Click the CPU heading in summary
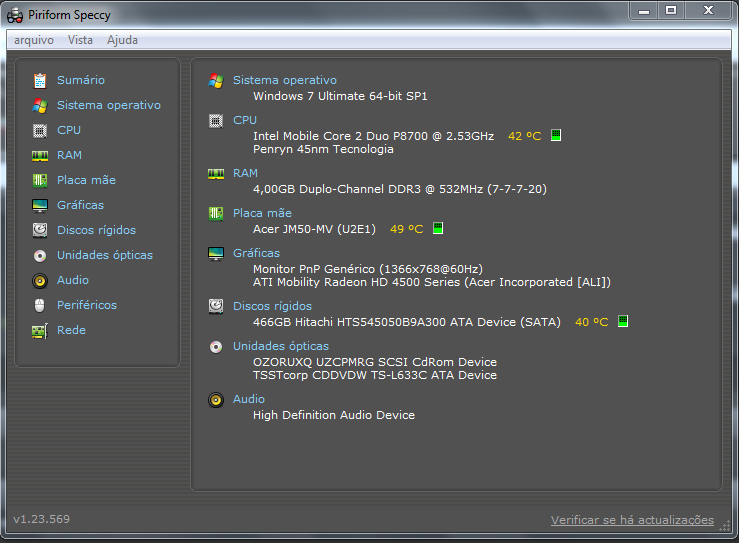Image resolution: width=739 pixels, height=543 pixels. 245,120
